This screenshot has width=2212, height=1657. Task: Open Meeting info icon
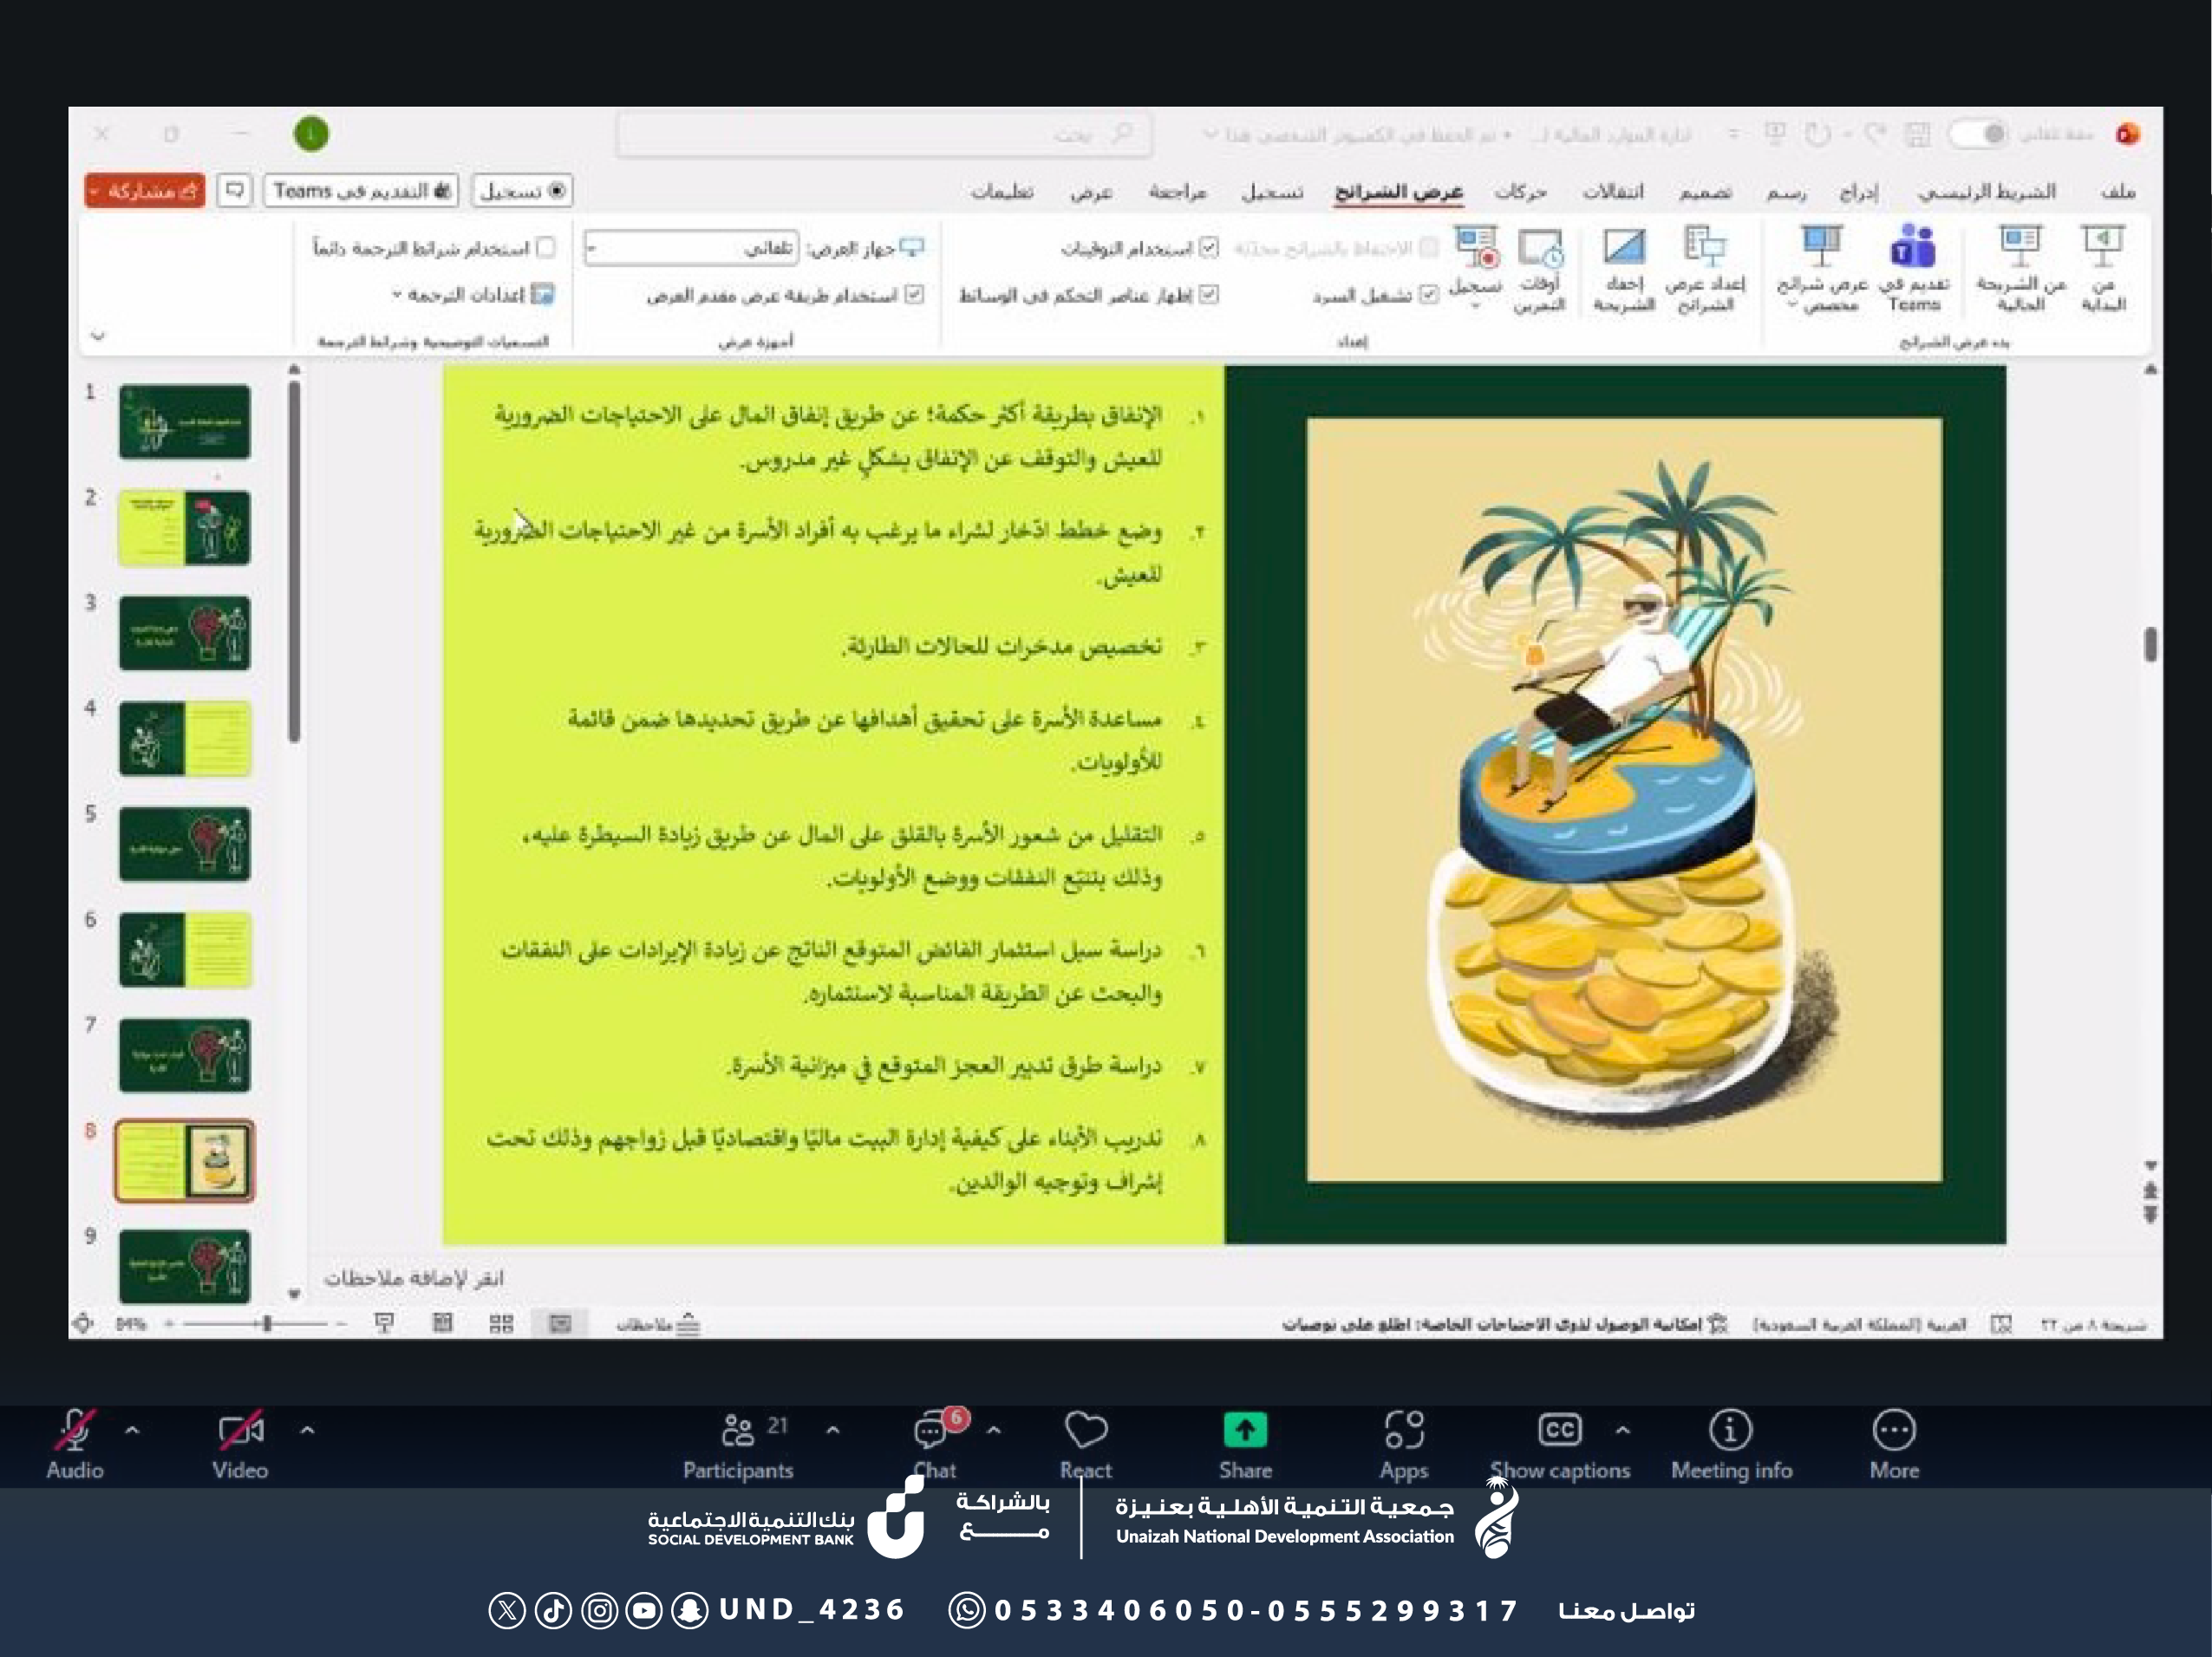1730,1431
